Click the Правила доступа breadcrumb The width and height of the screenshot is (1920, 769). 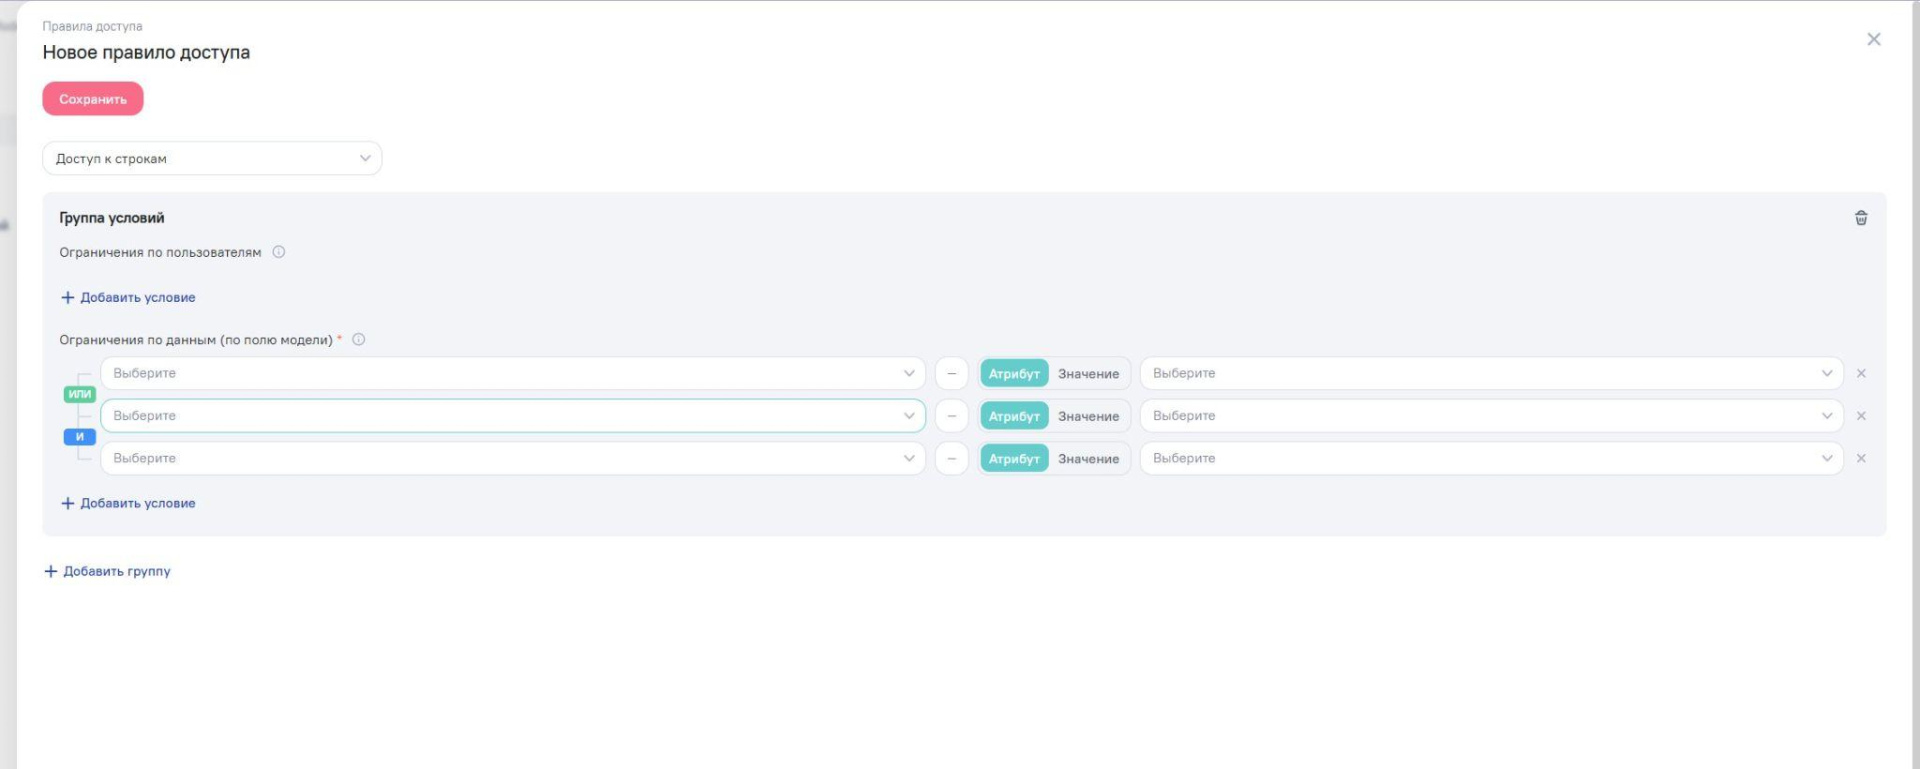pyautogui.click(x=92, y=26)
